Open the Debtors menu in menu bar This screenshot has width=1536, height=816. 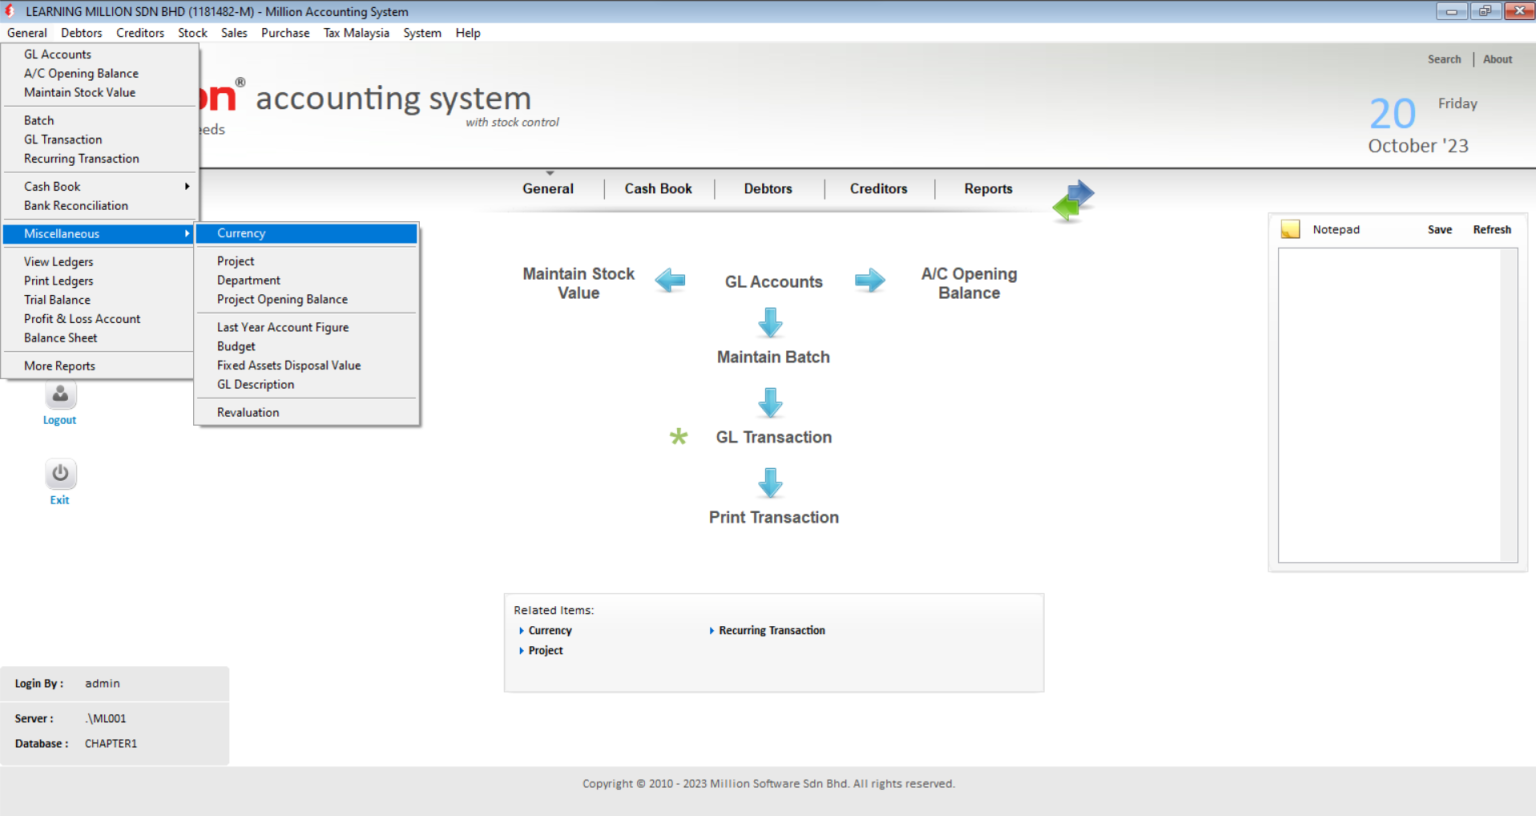click(81, 33)
